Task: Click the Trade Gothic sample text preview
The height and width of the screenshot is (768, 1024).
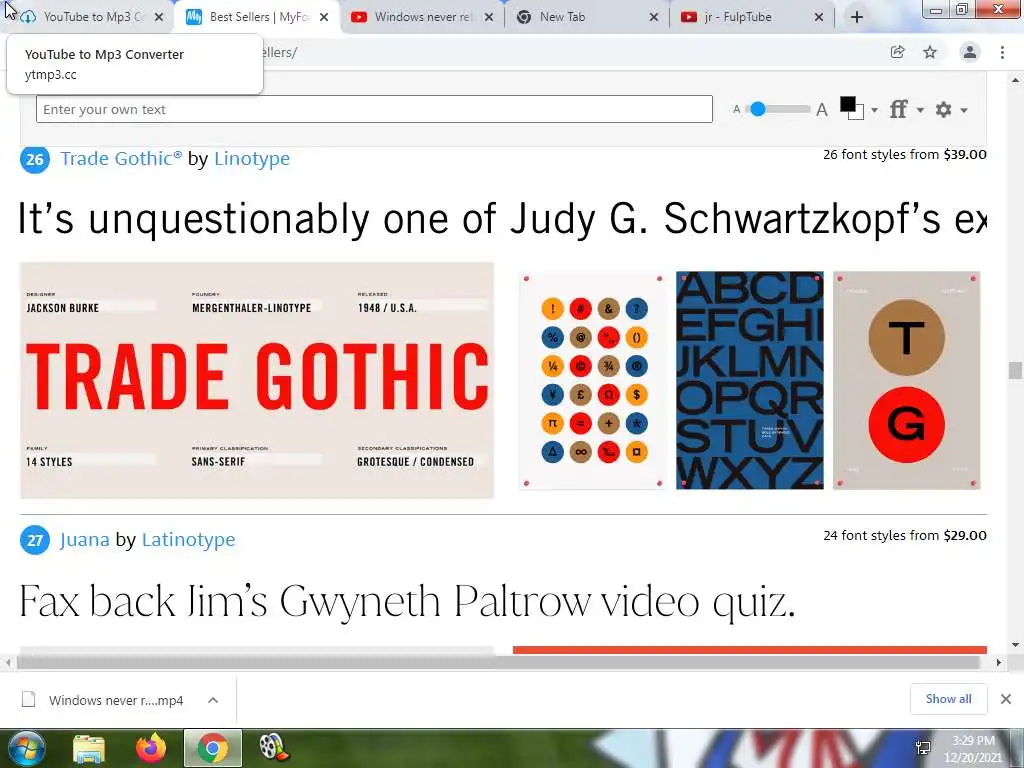Action: click(x=502, y=218)
